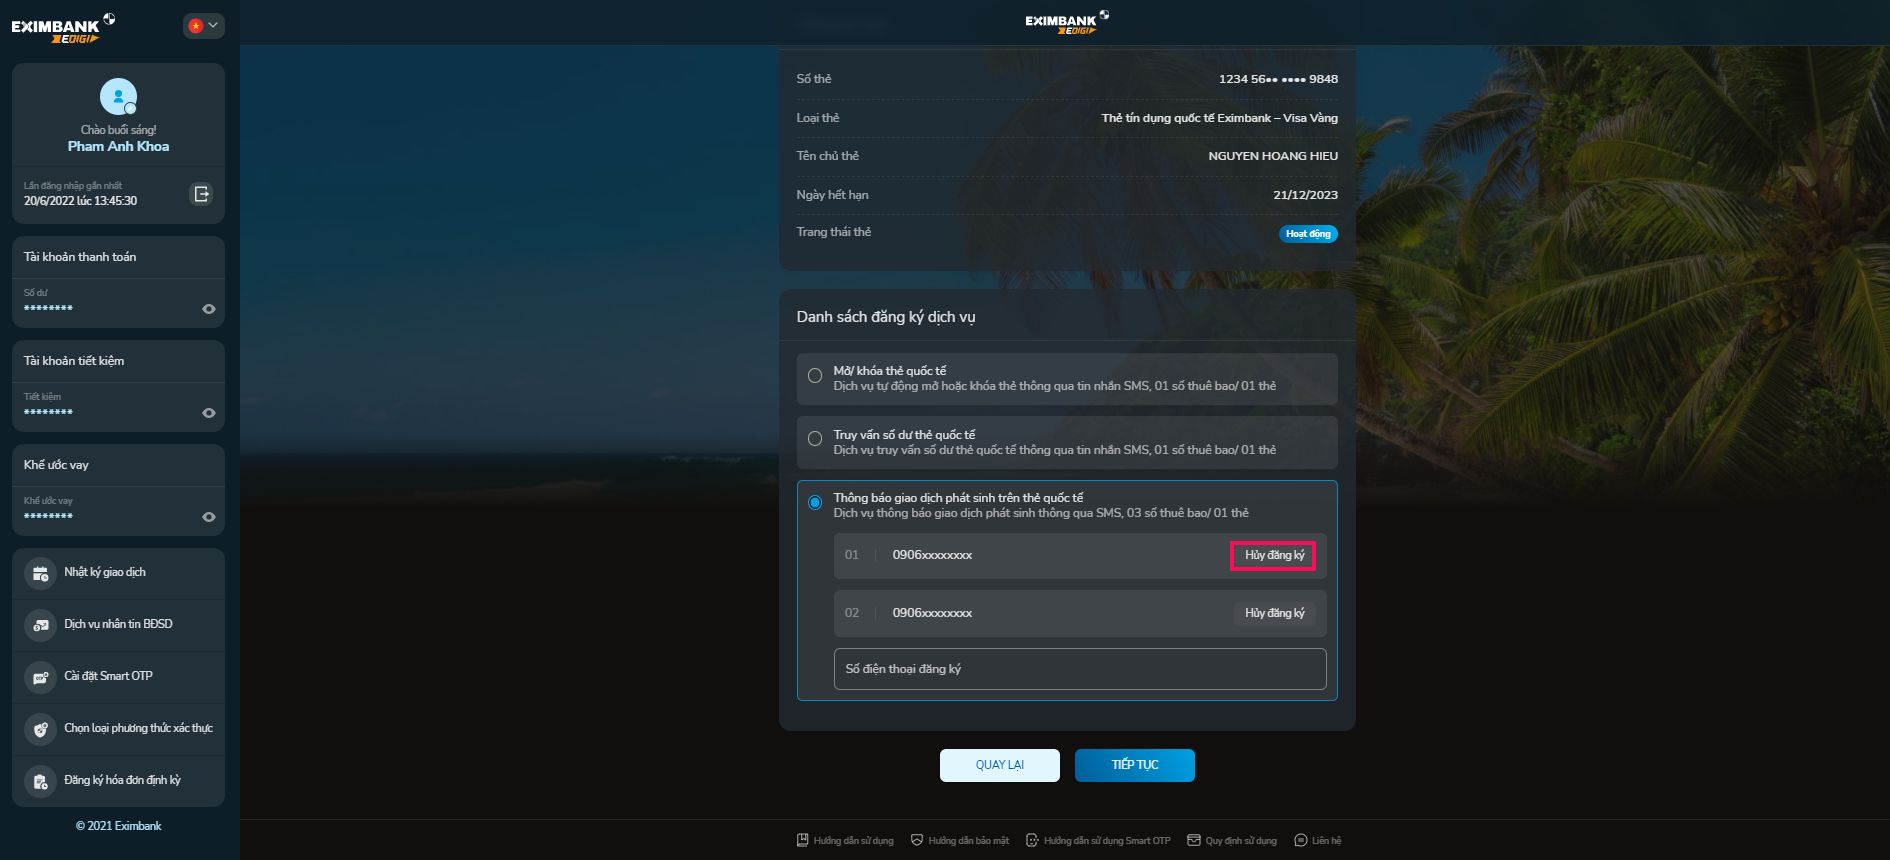1890x860 pixels.
Task: Click Đăng ký hóa đơn định kỳ icon
Action: [40, 781]
